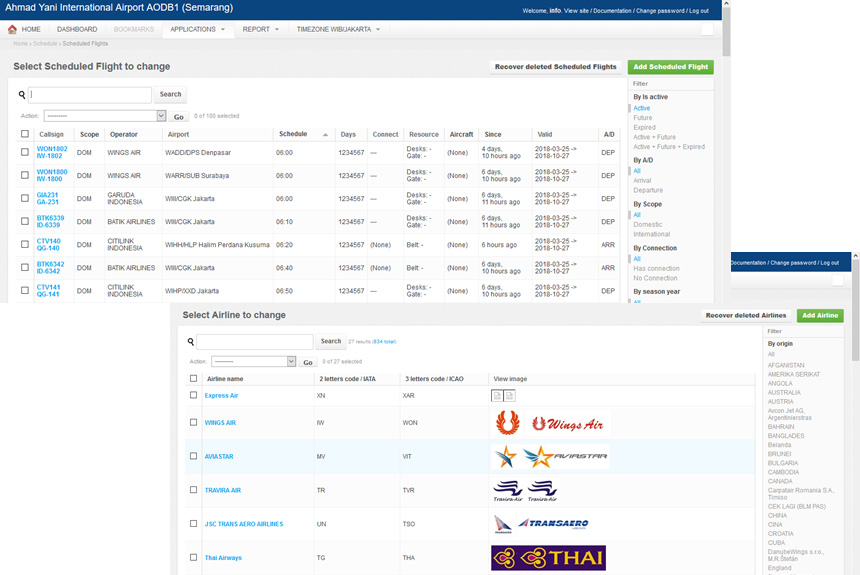
Task: Expand the Applications menu
Action: [197, 29]
